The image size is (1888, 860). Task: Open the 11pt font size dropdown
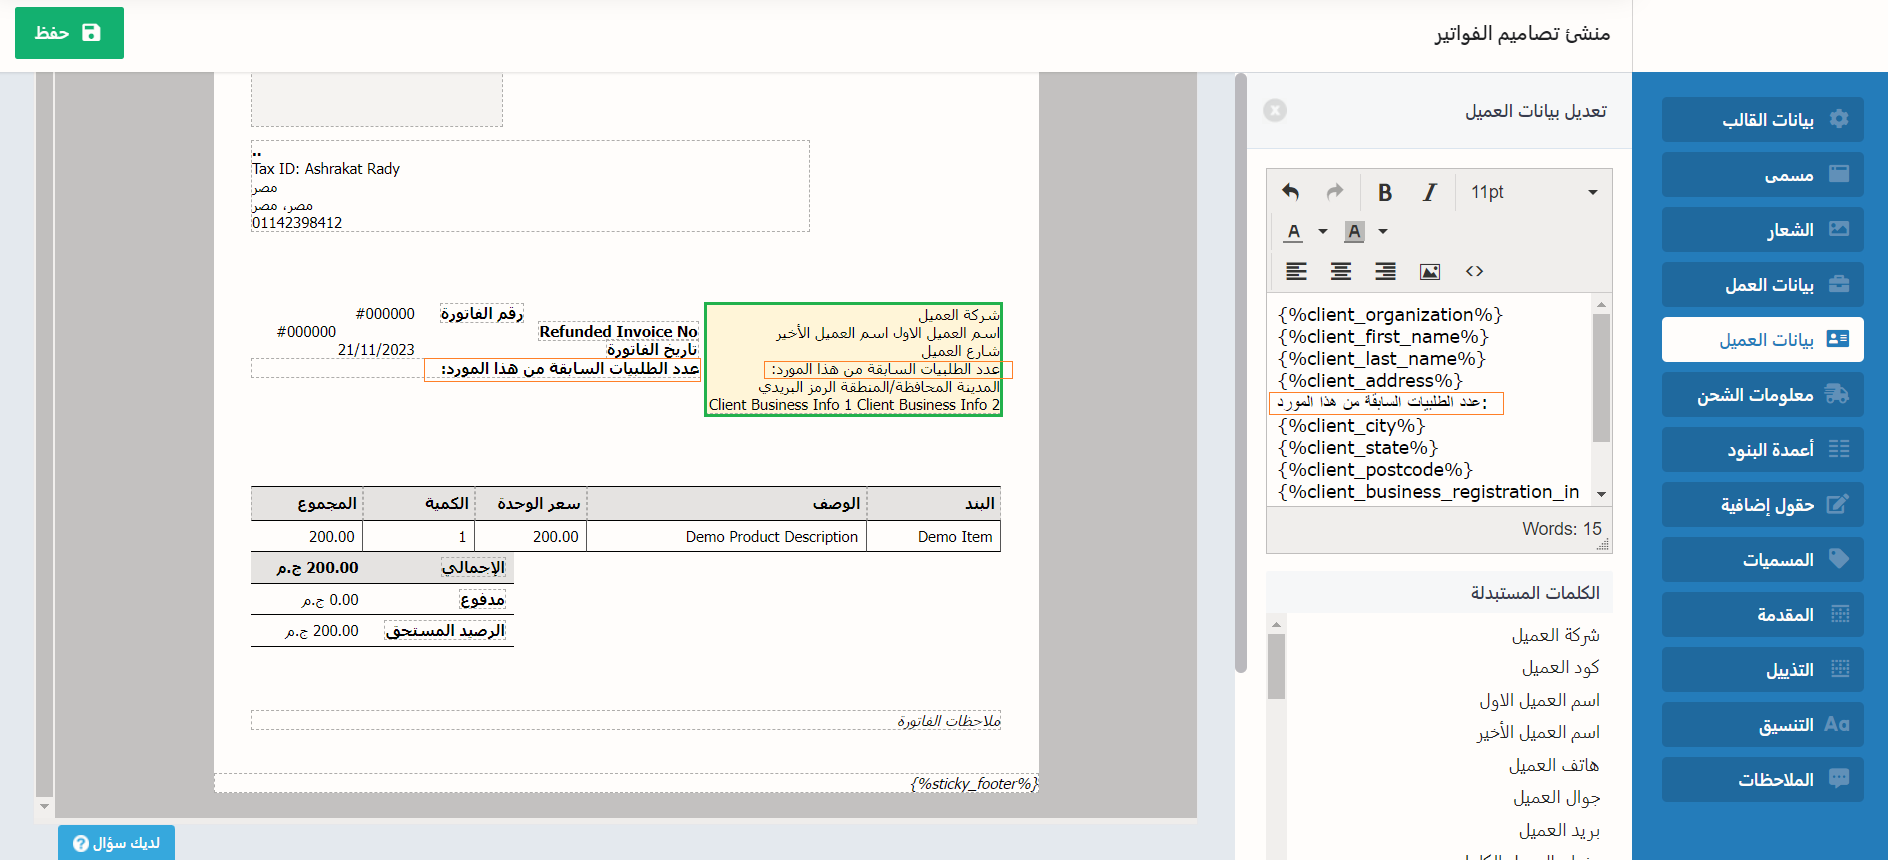[x=1533, y=192]
